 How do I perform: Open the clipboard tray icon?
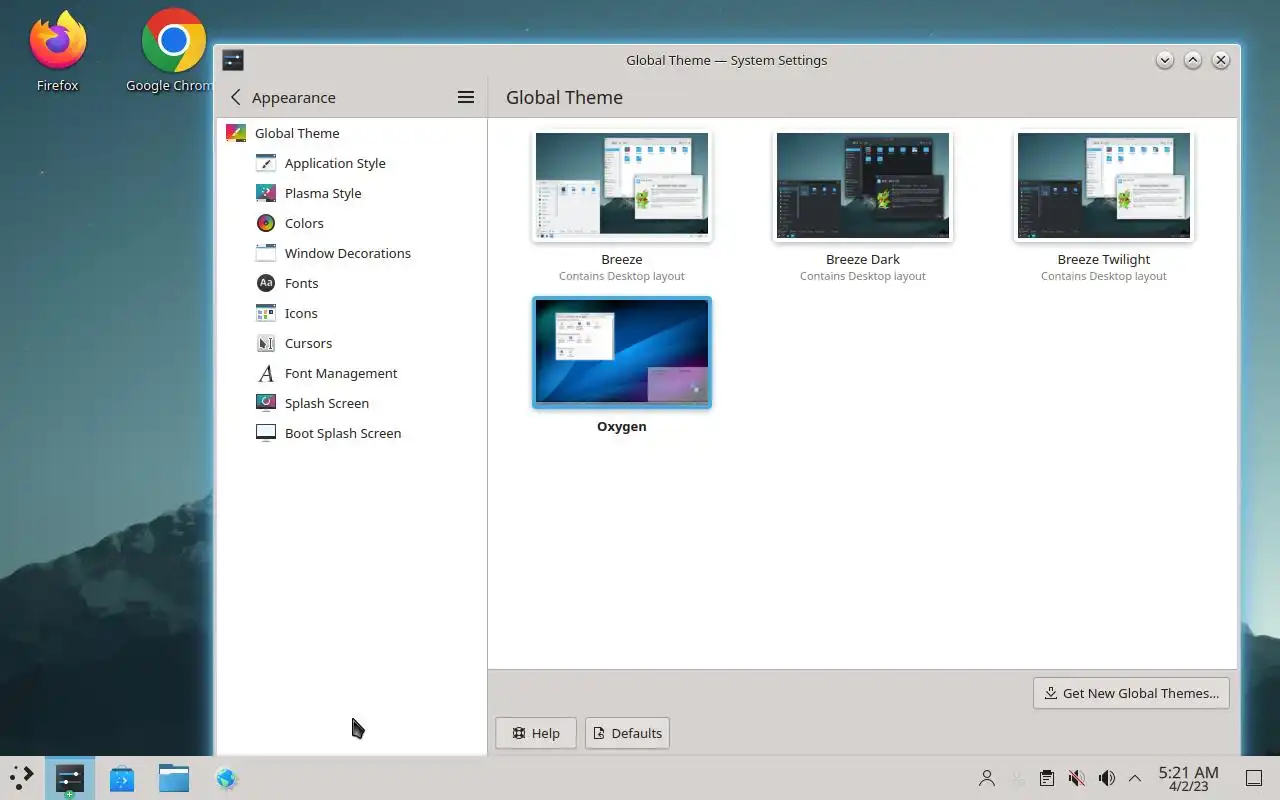pyautogui.click(x=1046, y=778)
